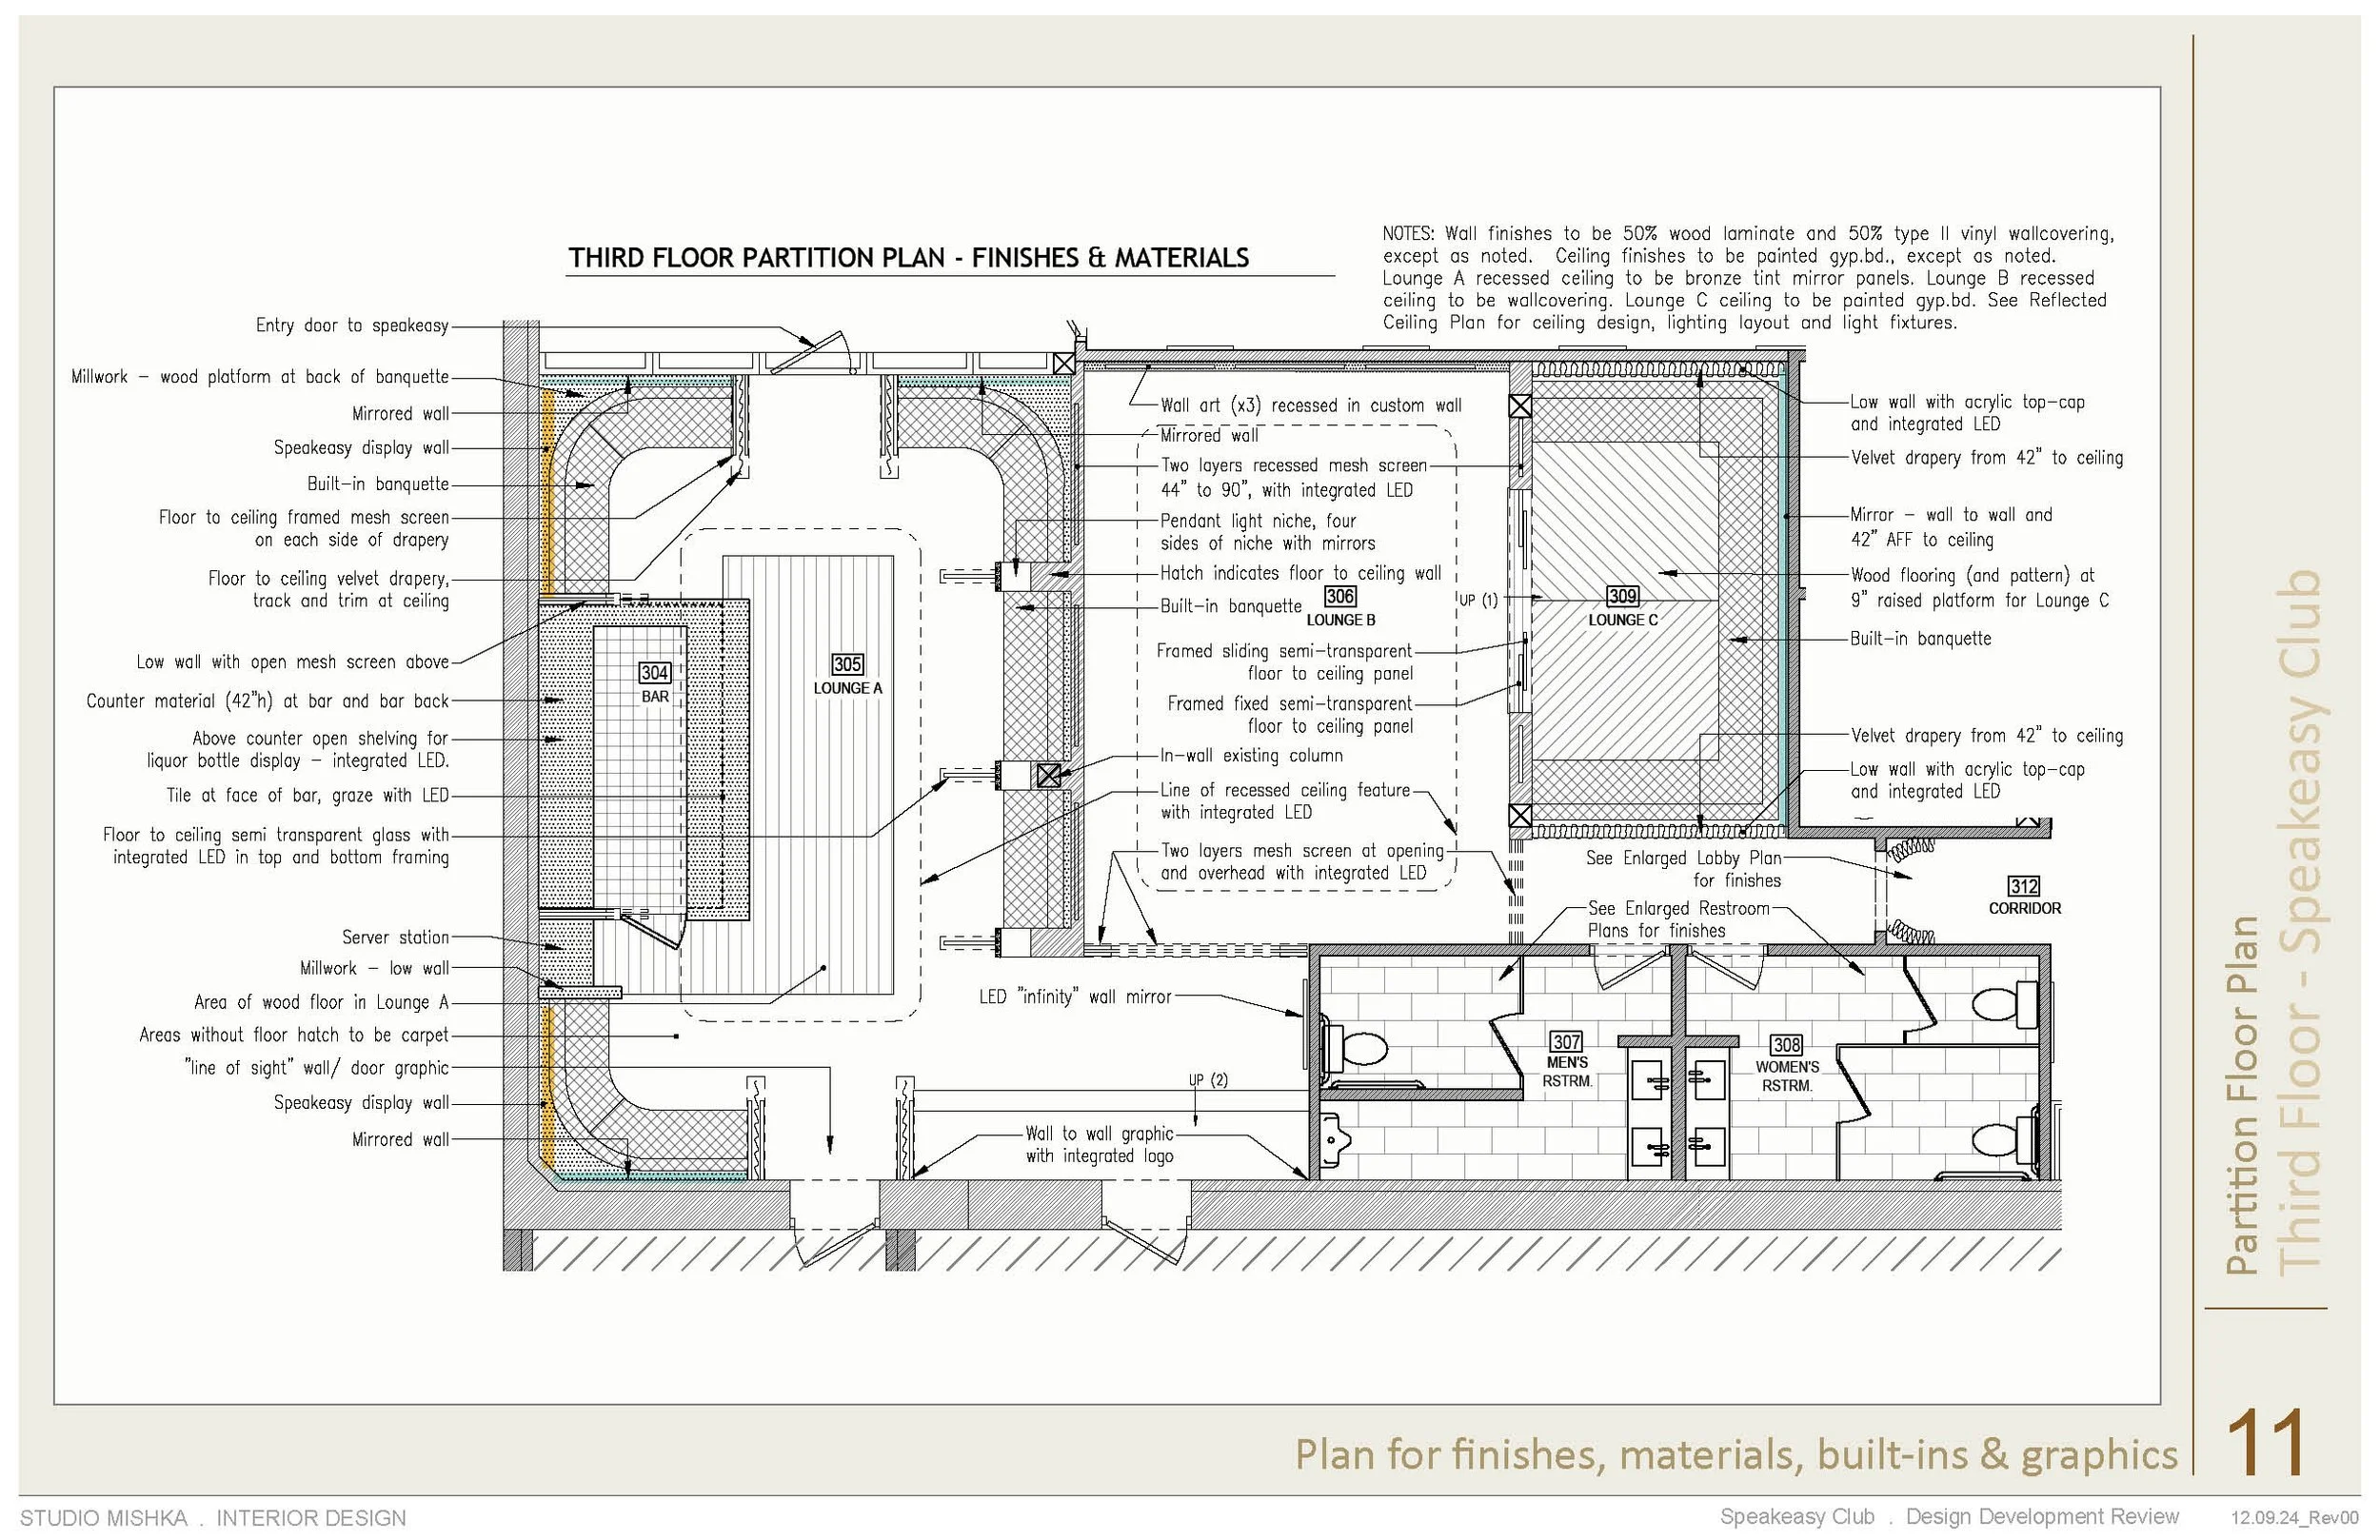Click the 'UP (2)' stair marker
The width and height of the screenshot is (2380, 1540).
(x=1208, y=1080)
